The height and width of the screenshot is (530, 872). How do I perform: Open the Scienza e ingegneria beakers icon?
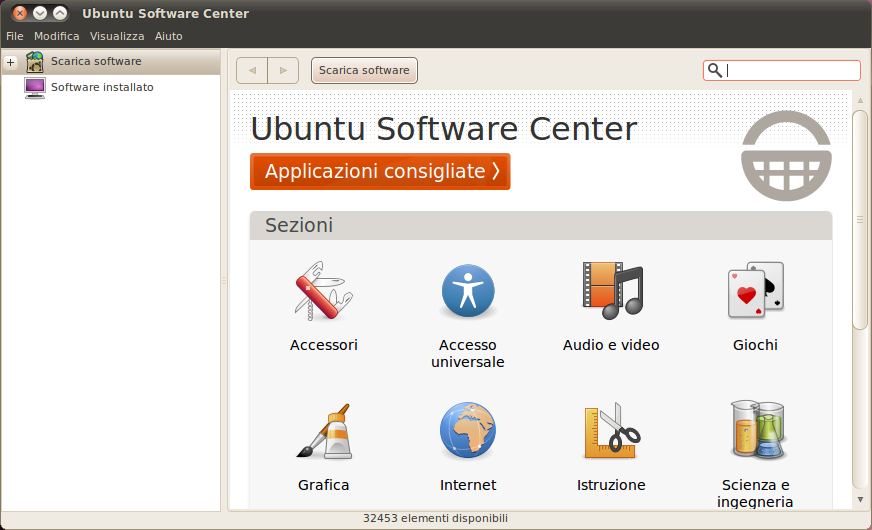[757, 429]
